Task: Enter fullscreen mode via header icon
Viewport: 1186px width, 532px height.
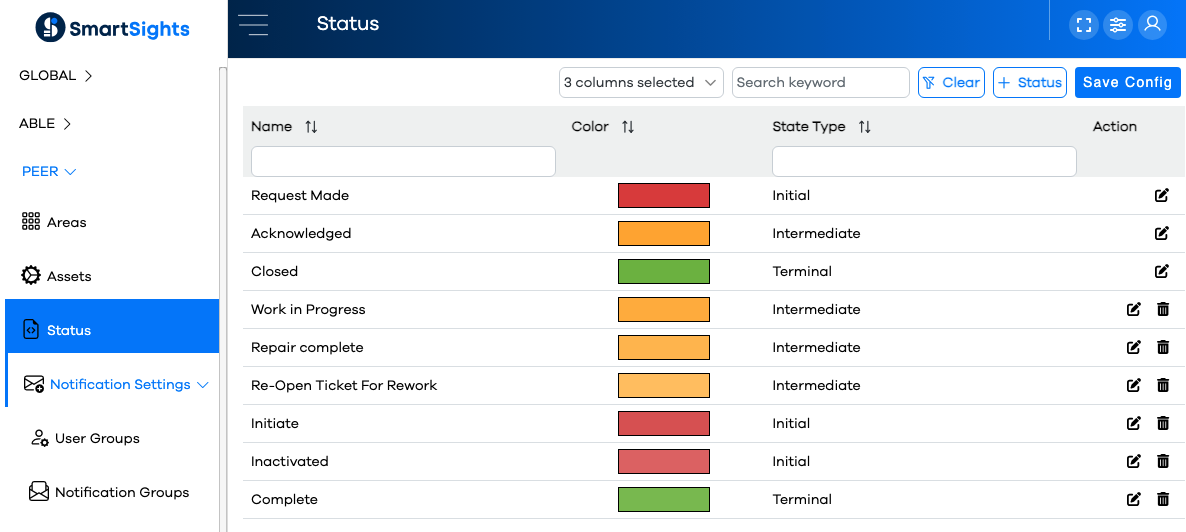Action: 1084,25
